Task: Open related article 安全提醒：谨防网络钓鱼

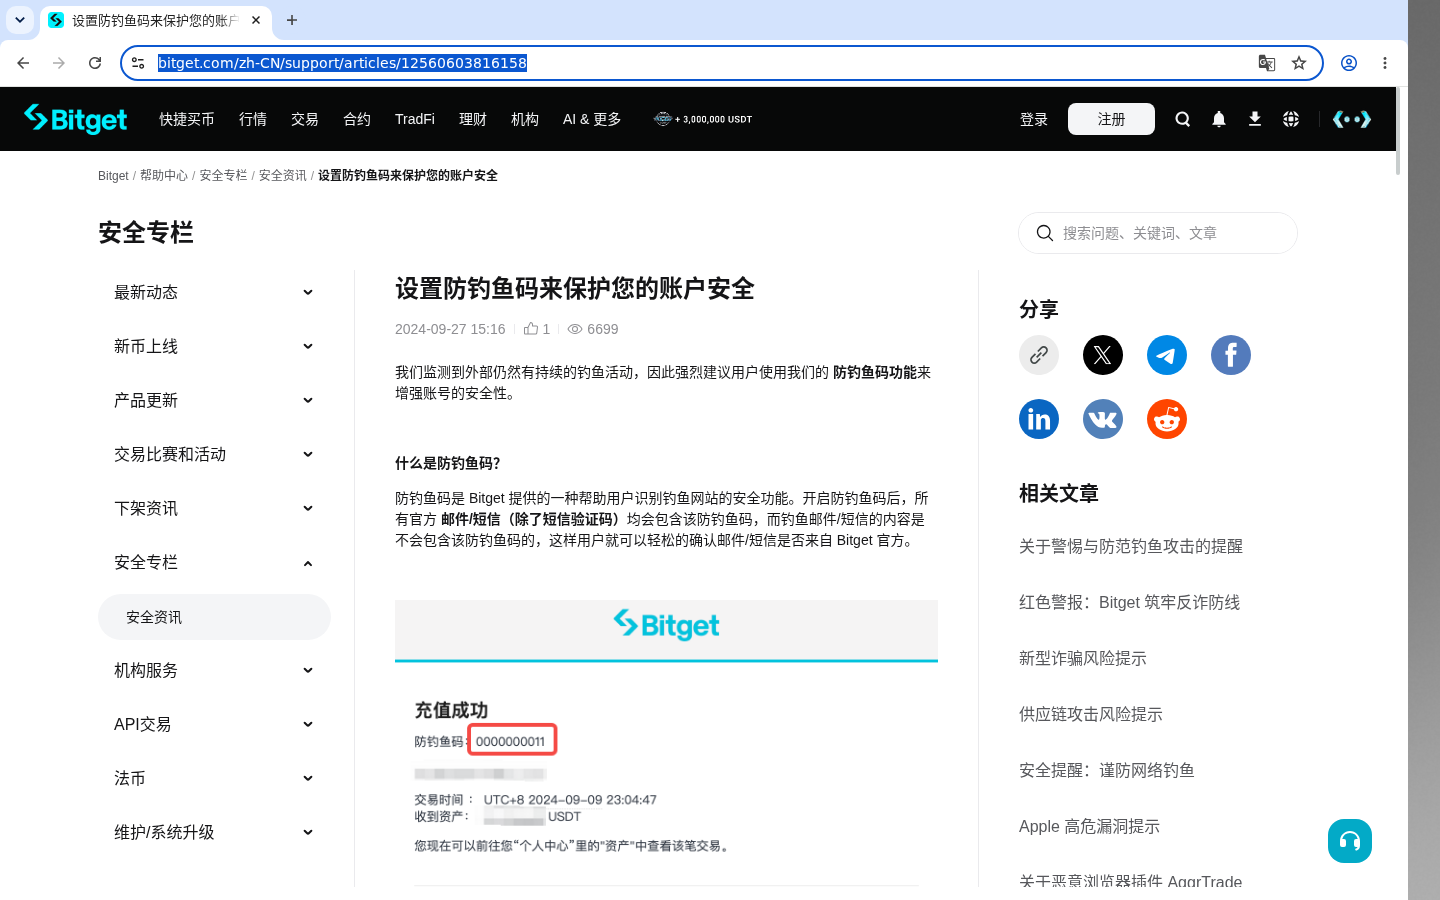Action: (1107, 770)
